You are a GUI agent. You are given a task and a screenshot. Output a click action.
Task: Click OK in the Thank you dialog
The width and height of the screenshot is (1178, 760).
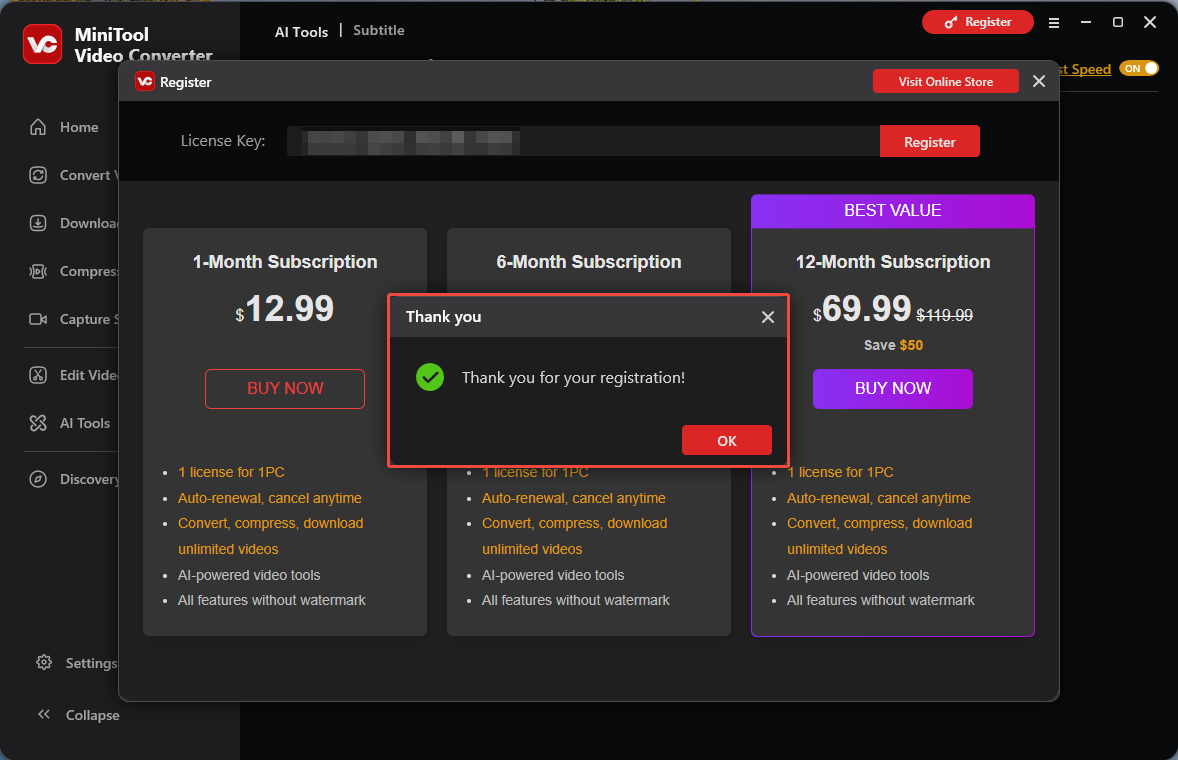(x=726, y=440)
